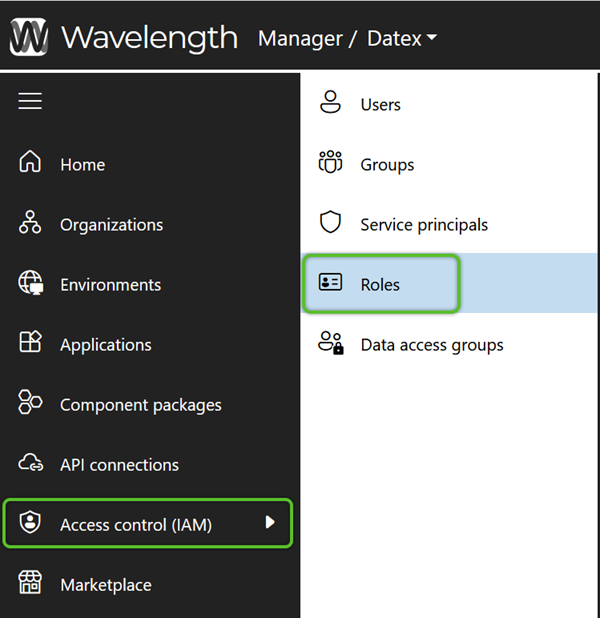Click the Wavelength title text
The height and width of the screenshot is (618, 600).
149,38
